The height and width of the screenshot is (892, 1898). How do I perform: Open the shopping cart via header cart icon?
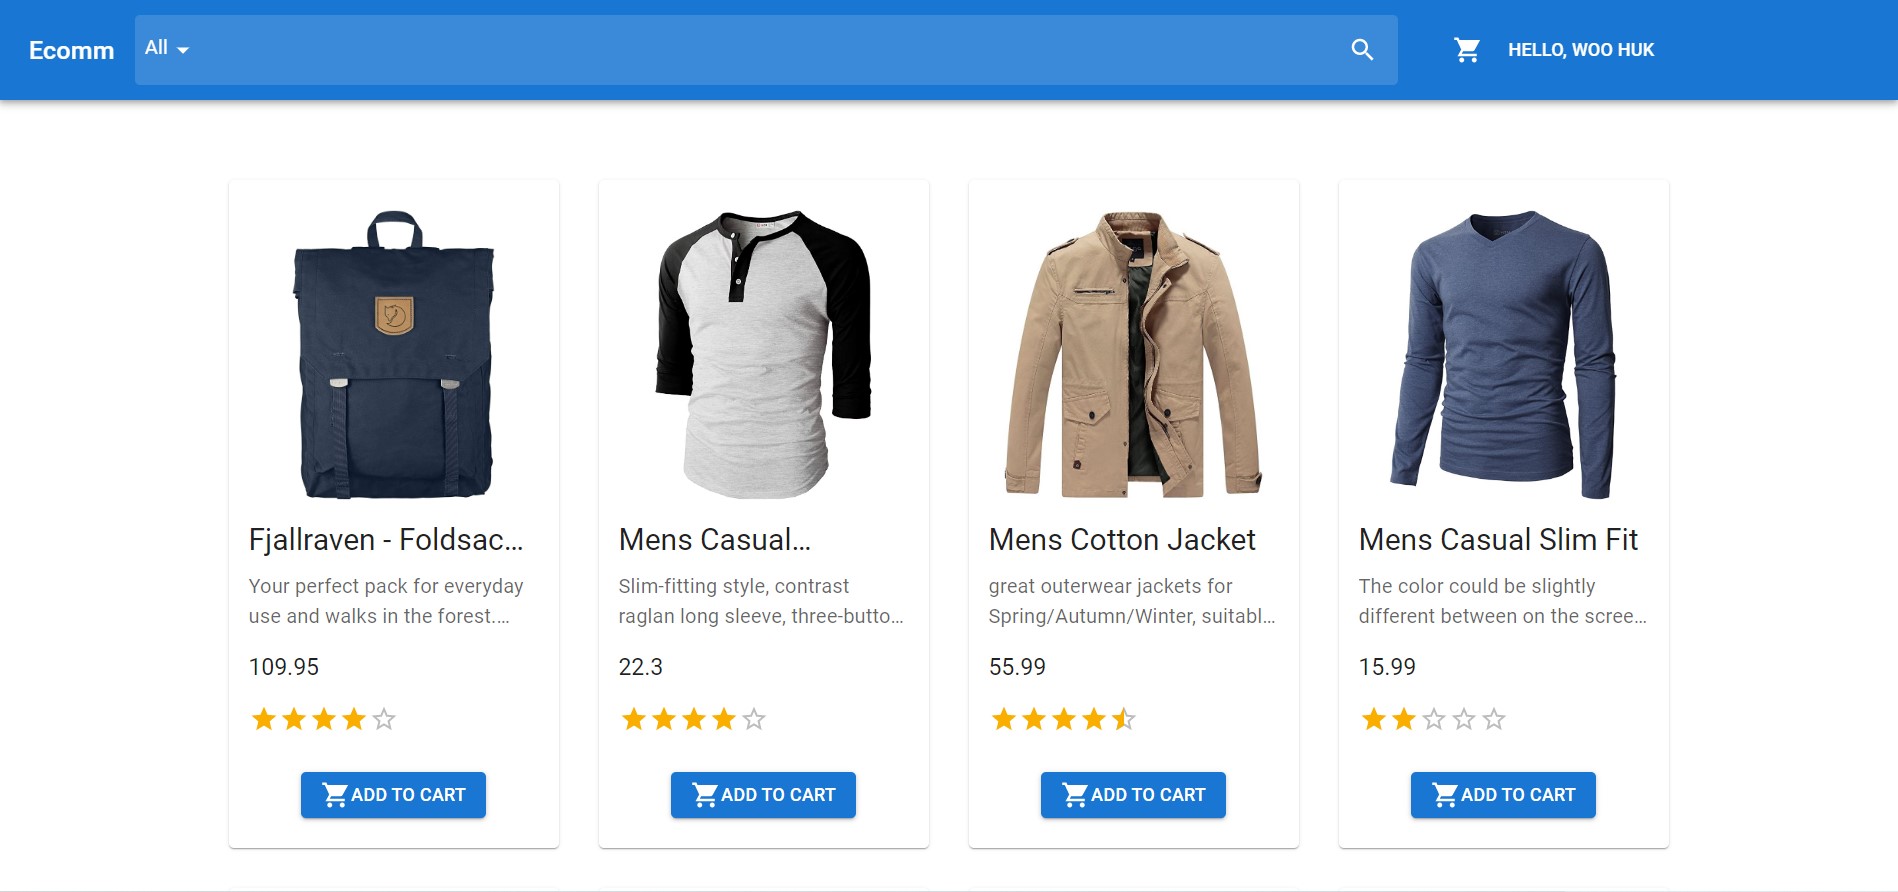point(1466,48)
